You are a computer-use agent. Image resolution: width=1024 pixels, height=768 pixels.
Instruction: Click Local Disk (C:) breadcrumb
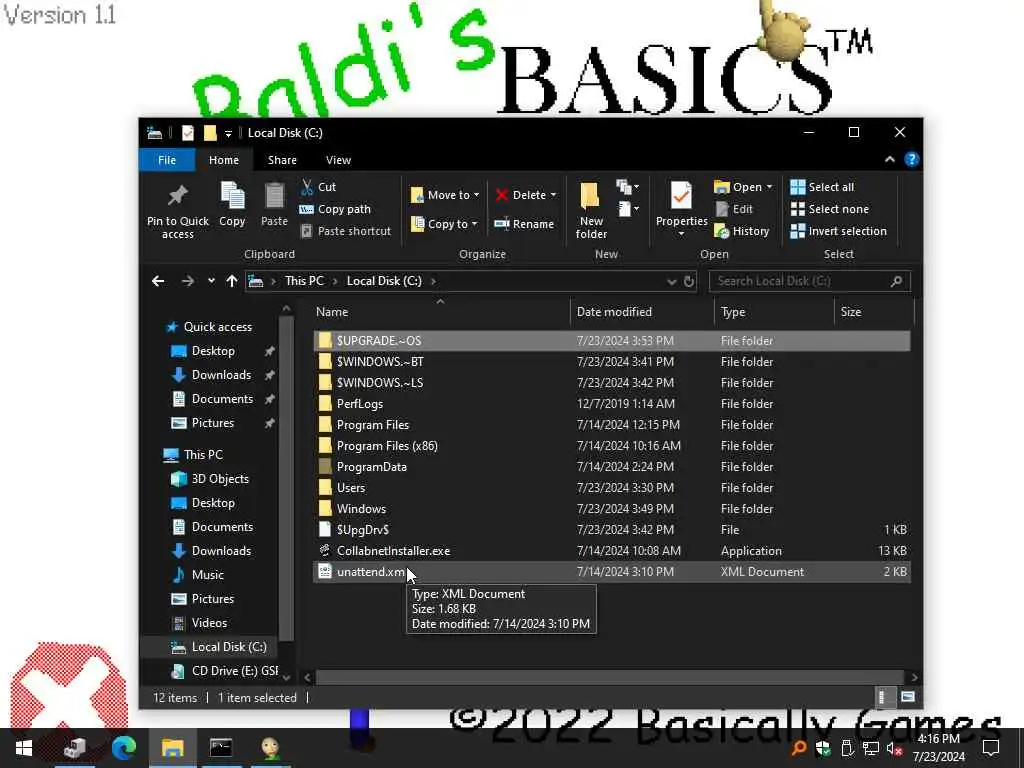pos(384,281)
